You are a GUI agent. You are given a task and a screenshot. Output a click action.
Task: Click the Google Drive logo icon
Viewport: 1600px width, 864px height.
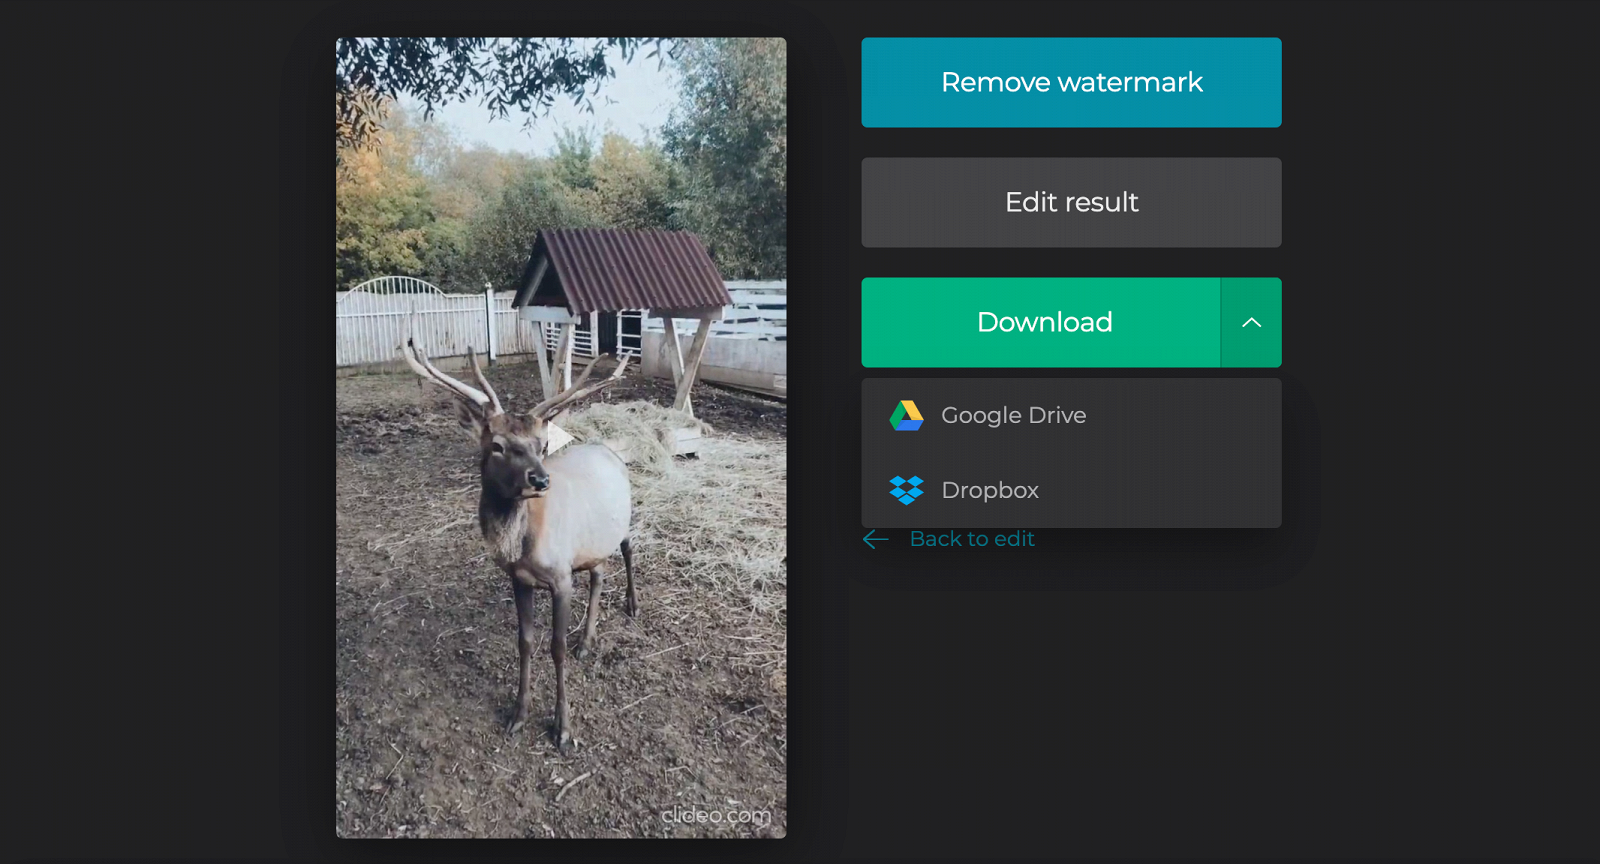(x=906, y=415)
